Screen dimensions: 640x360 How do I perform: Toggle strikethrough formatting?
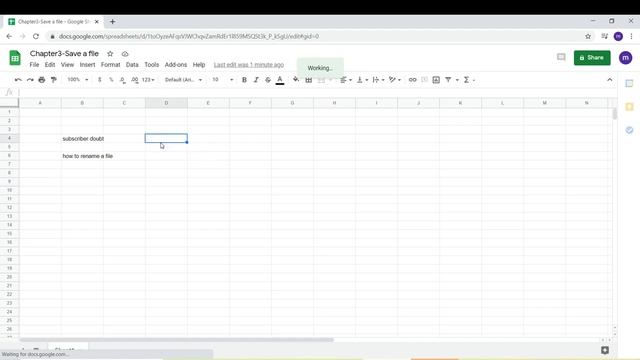(x=268, y=80)
